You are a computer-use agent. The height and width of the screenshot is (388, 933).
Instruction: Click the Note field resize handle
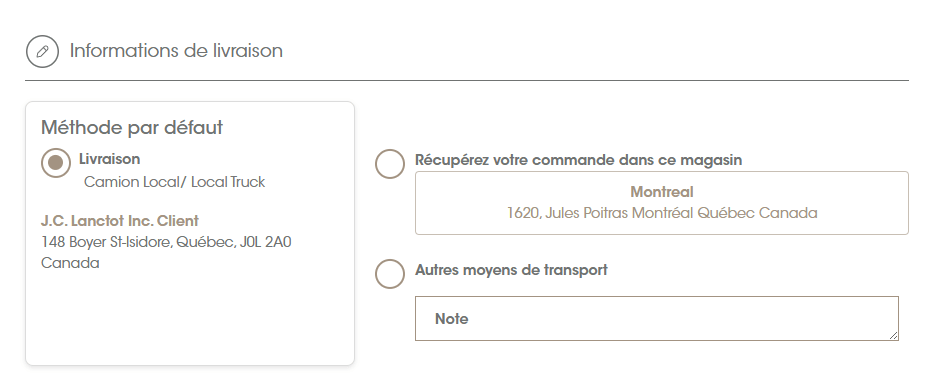[x=893, y=336]
